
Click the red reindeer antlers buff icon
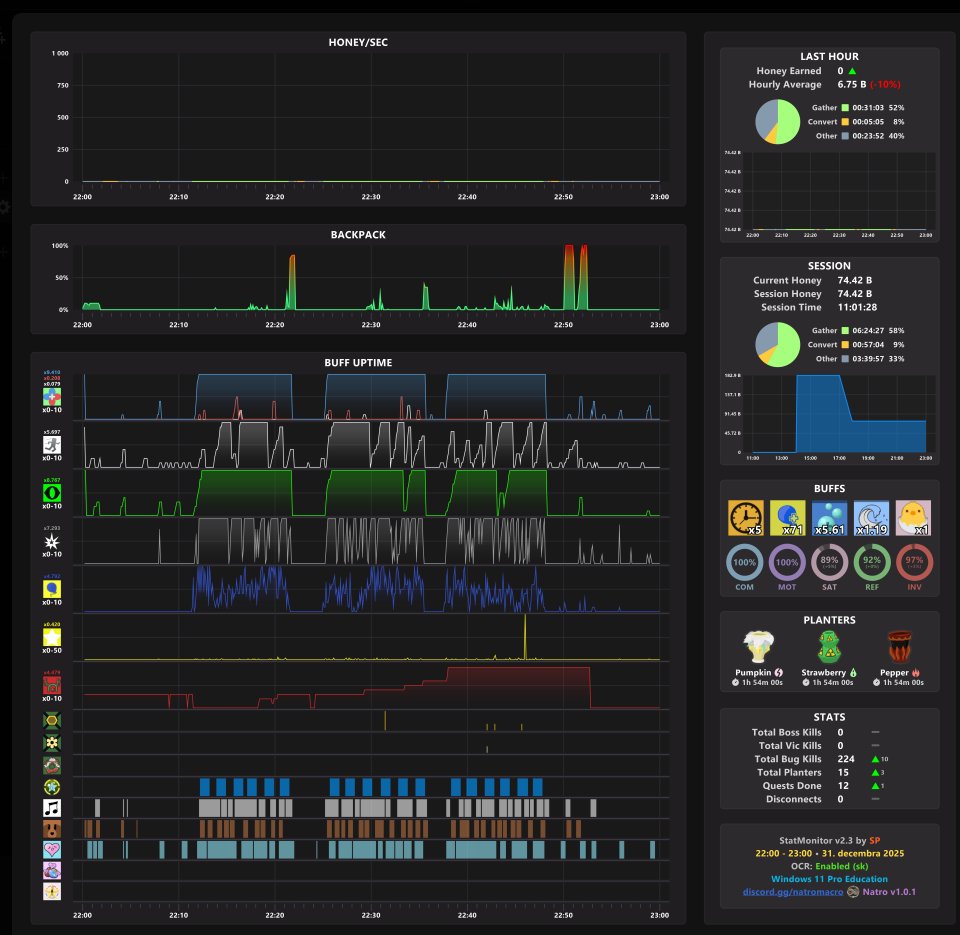tap(52, 685)
